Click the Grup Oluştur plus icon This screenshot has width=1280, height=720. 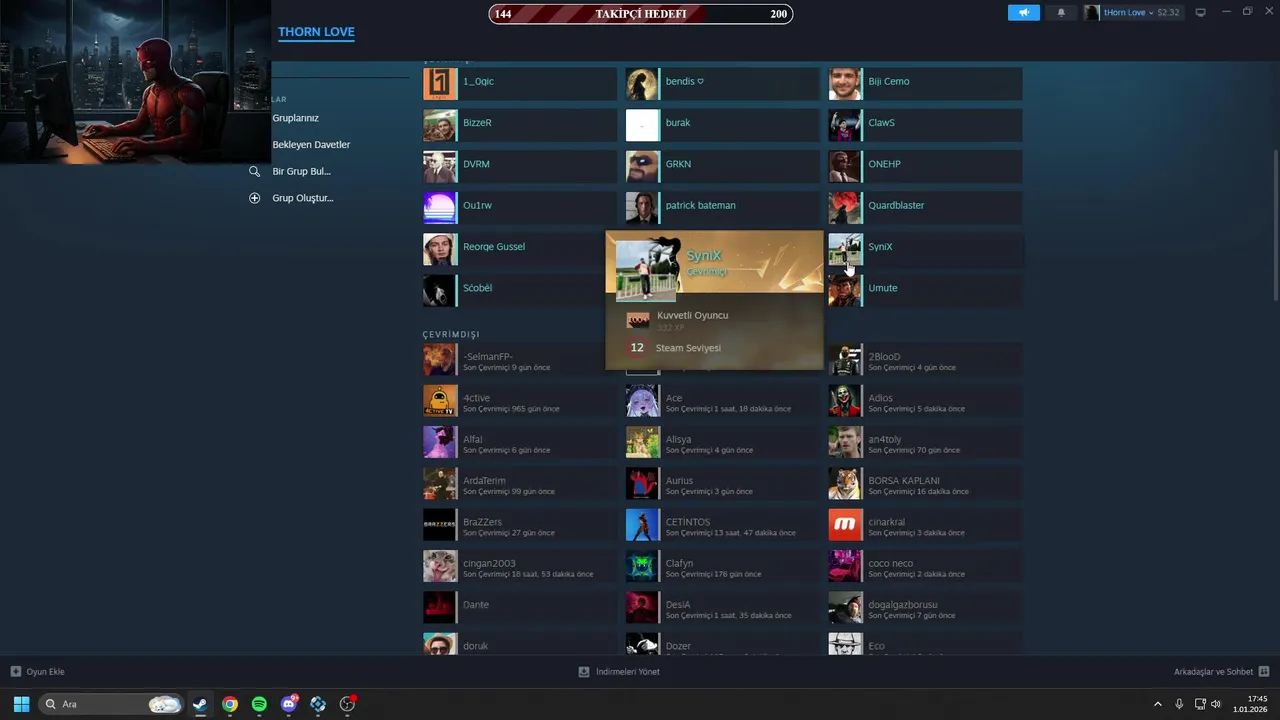(x=254, y=198)
